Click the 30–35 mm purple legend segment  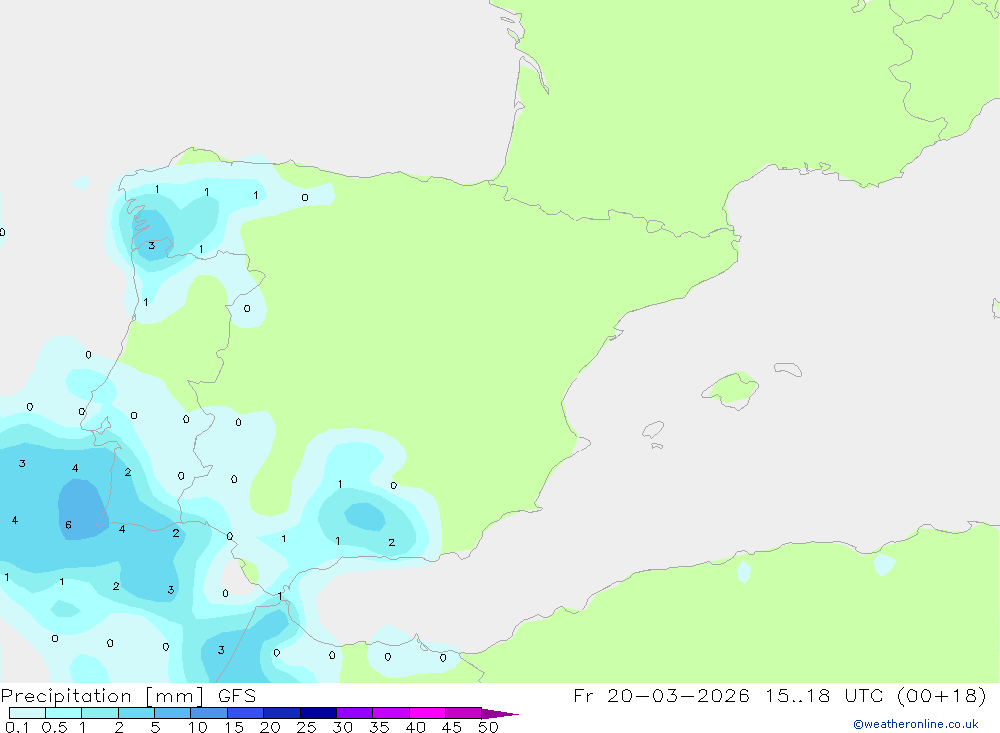point(355,713)
